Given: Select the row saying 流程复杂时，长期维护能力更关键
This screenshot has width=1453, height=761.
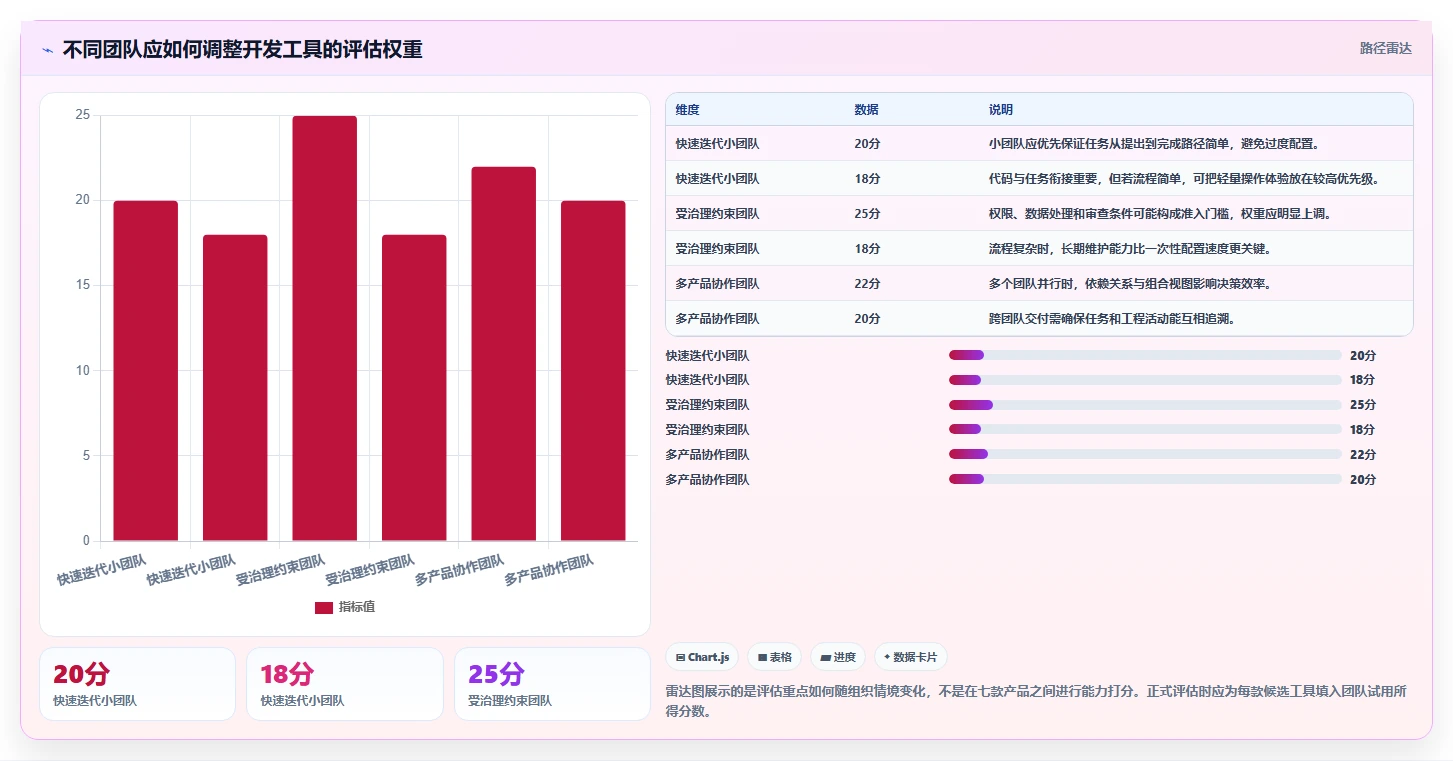Looking at the screenshot, I should (1039, 248).
